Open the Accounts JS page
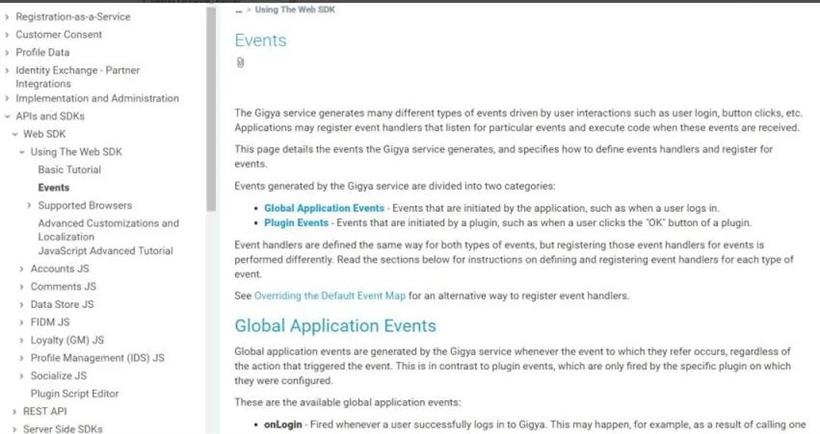This screenshot has height=434, width=820. click(60, 268)
